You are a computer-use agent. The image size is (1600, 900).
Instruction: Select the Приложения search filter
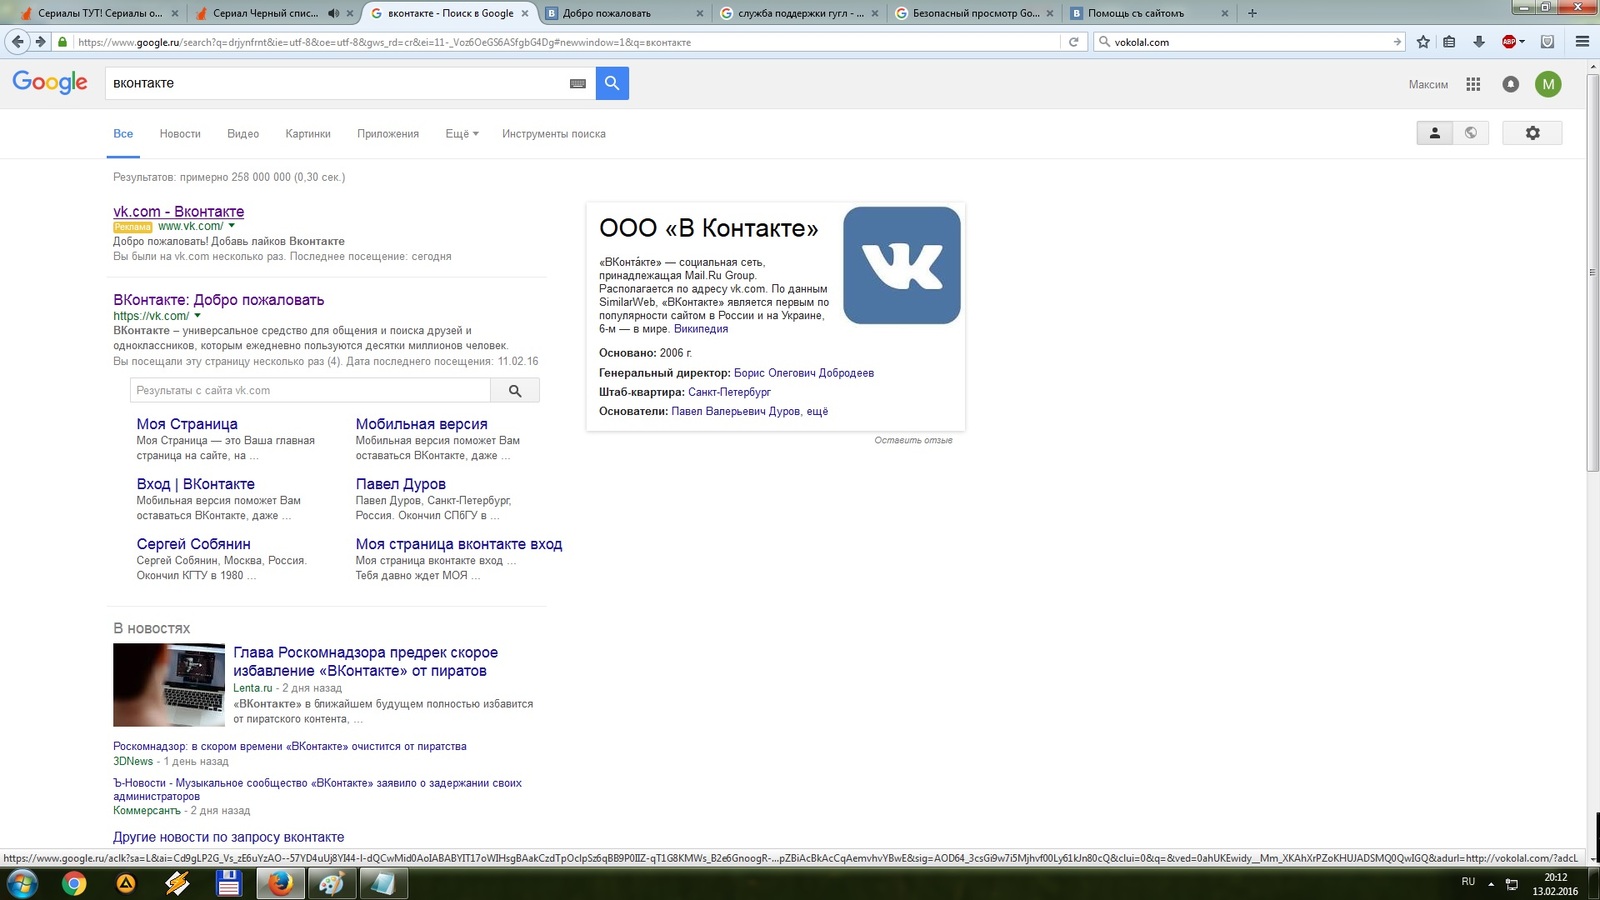point(388,134)
